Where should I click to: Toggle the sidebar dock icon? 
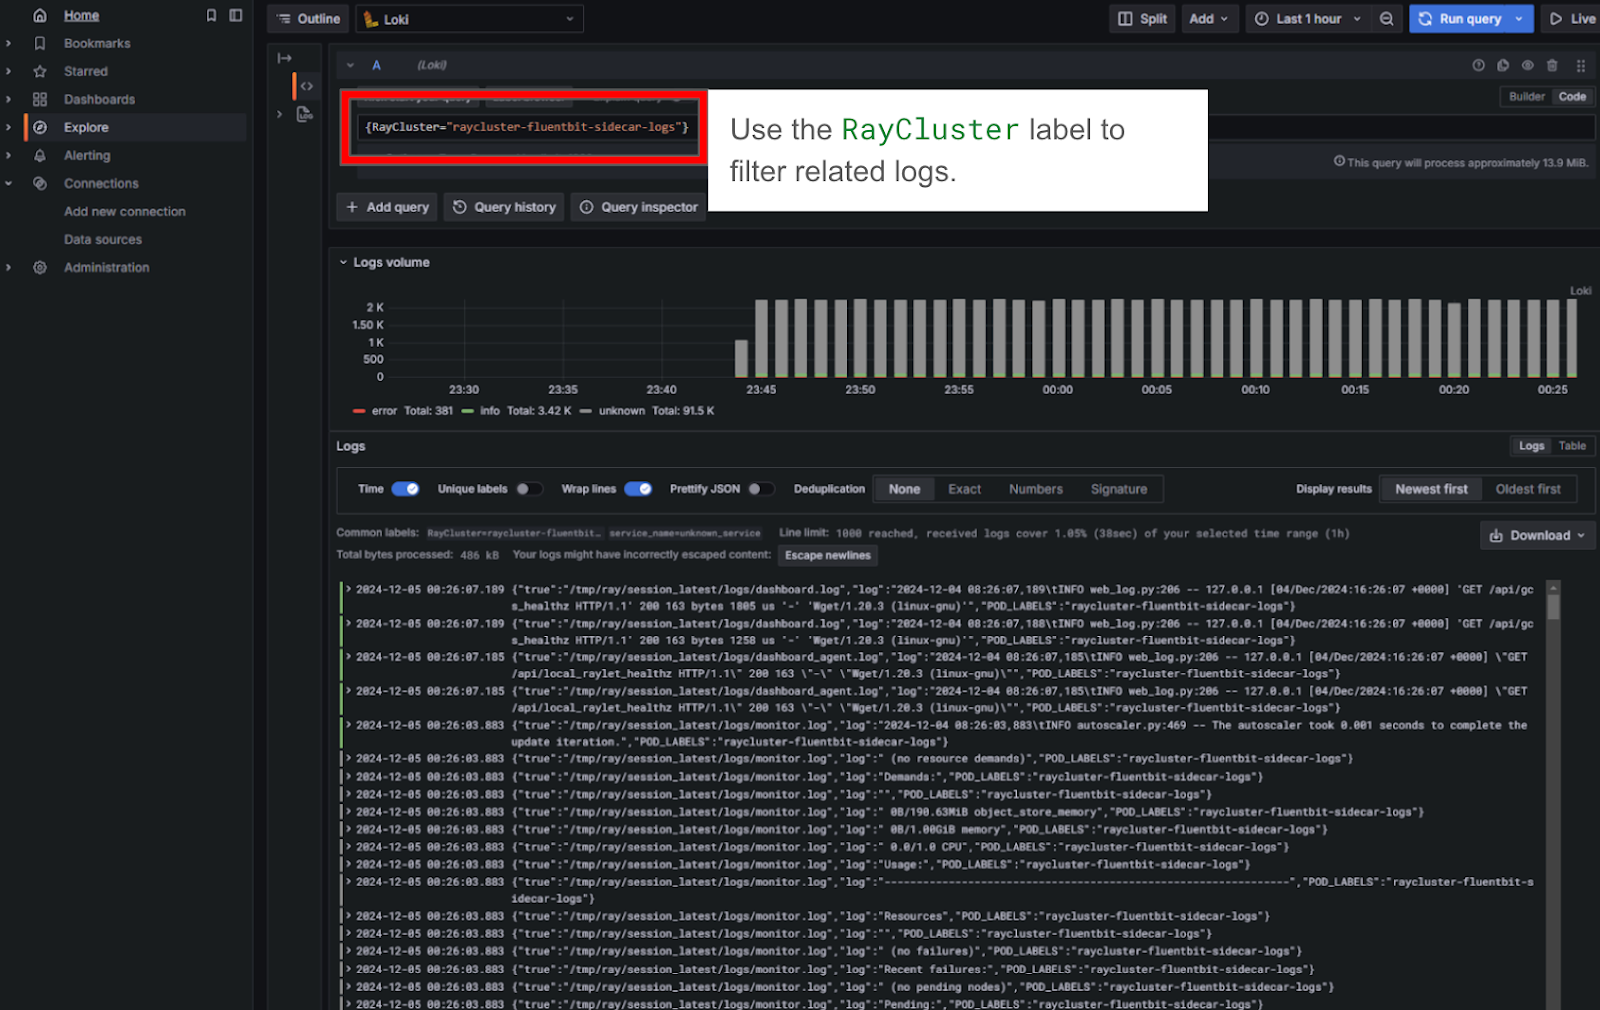pyautogui.click(x=236, y=15)
